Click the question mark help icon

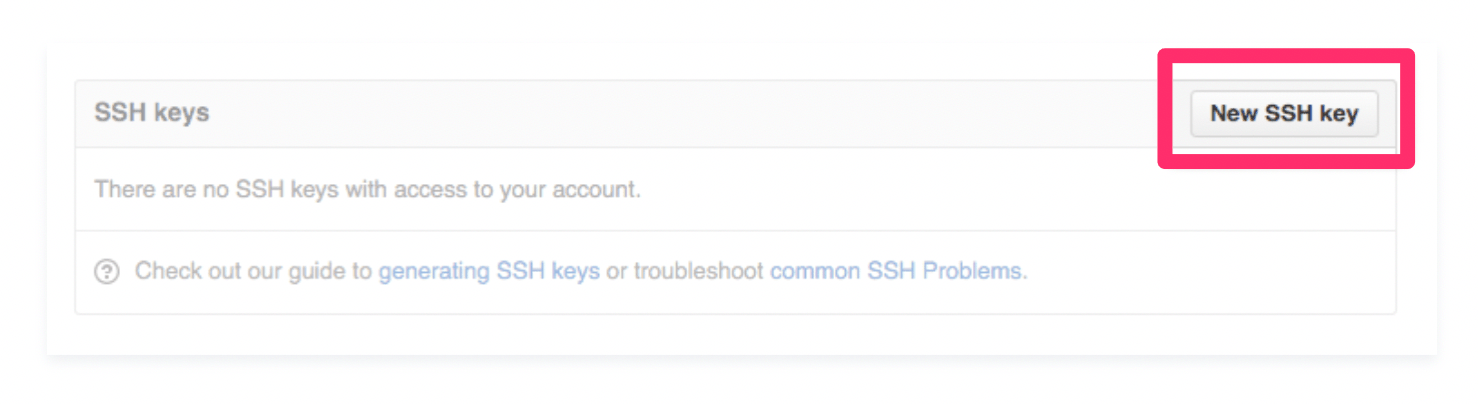[107, 271]
